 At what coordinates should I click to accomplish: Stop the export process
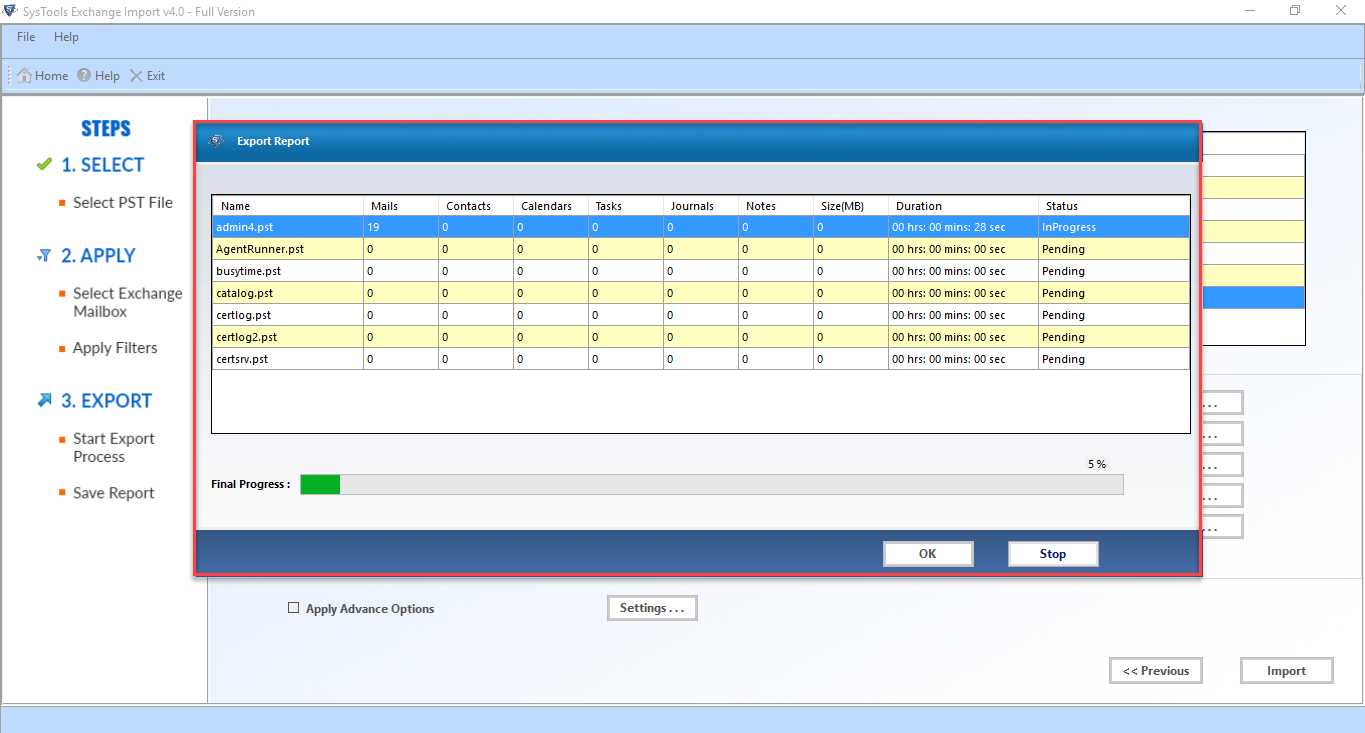click(1053, 554)
